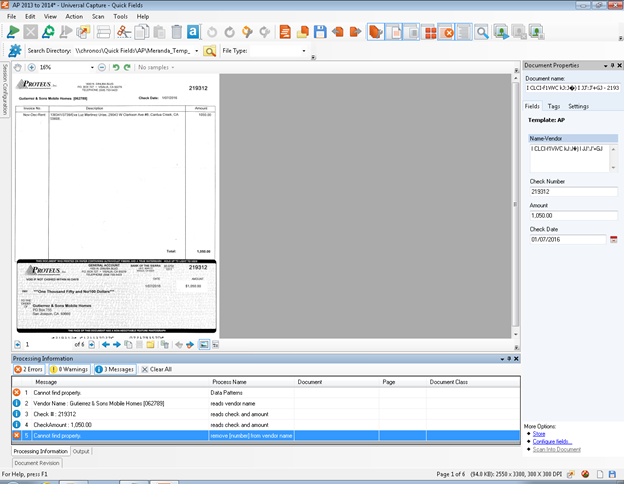Toggle the 2 Errors filter
The height and width of the screenshot is (484, 624).
pos(29,369)
